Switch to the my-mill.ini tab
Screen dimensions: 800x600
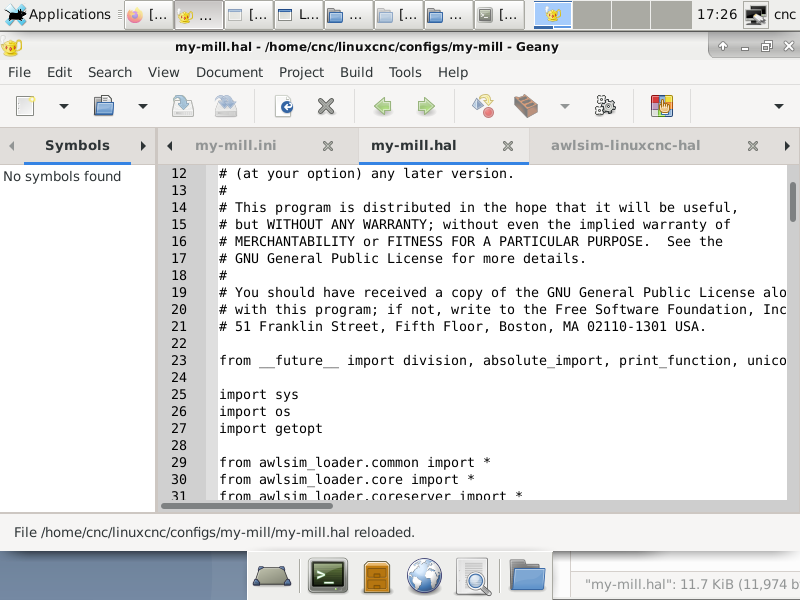235,145
